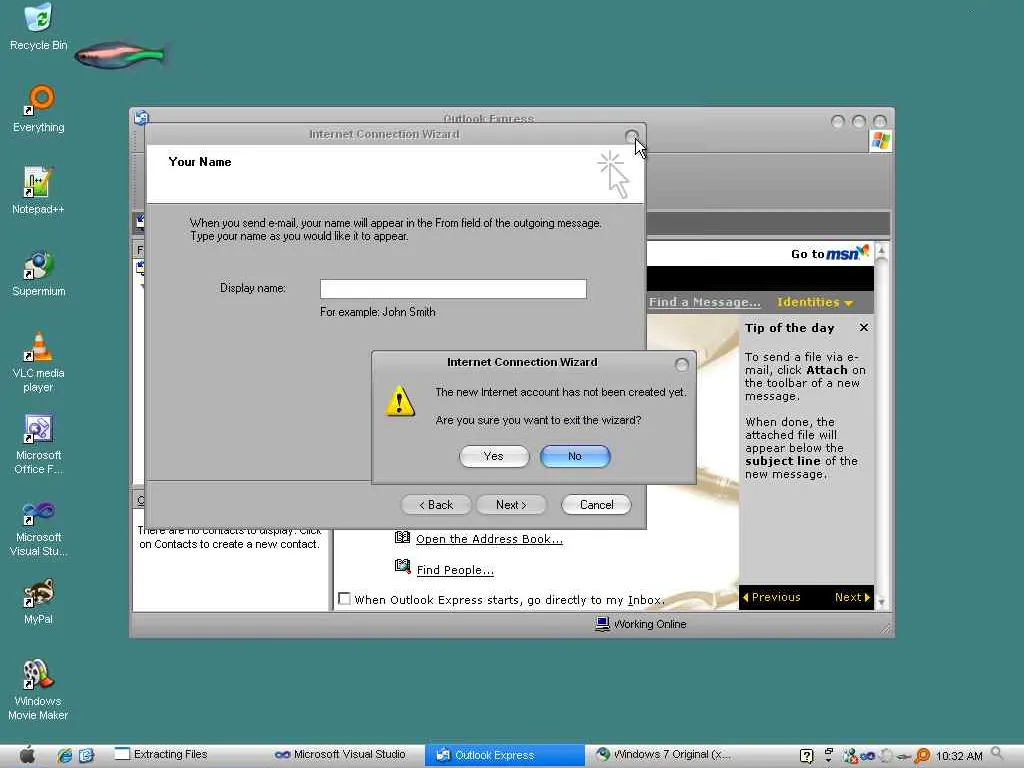Click No to stay in the wizard
Viewport: 1024px width, 768px height.
pos(575,456)
